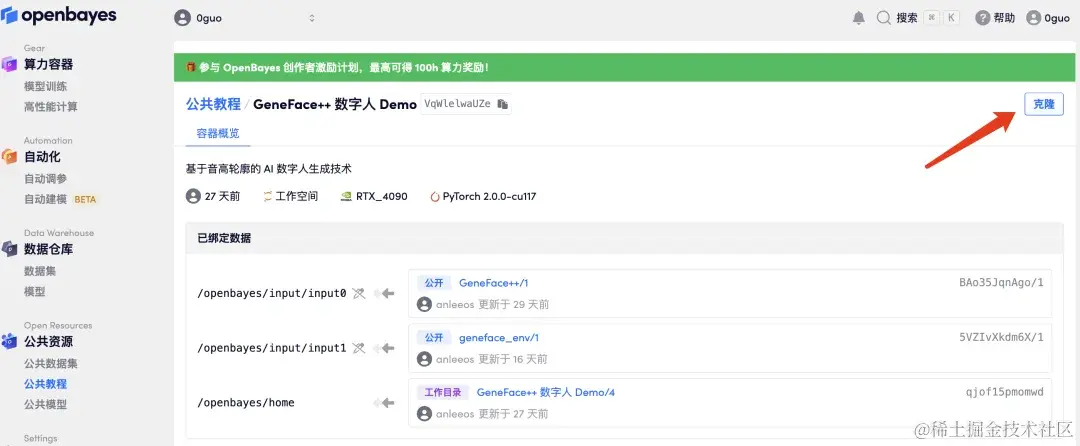The height and width of the screenshot is (446, 1080).
Task: Click the arrow icon beside /openbayes/home
Action: 384,403
